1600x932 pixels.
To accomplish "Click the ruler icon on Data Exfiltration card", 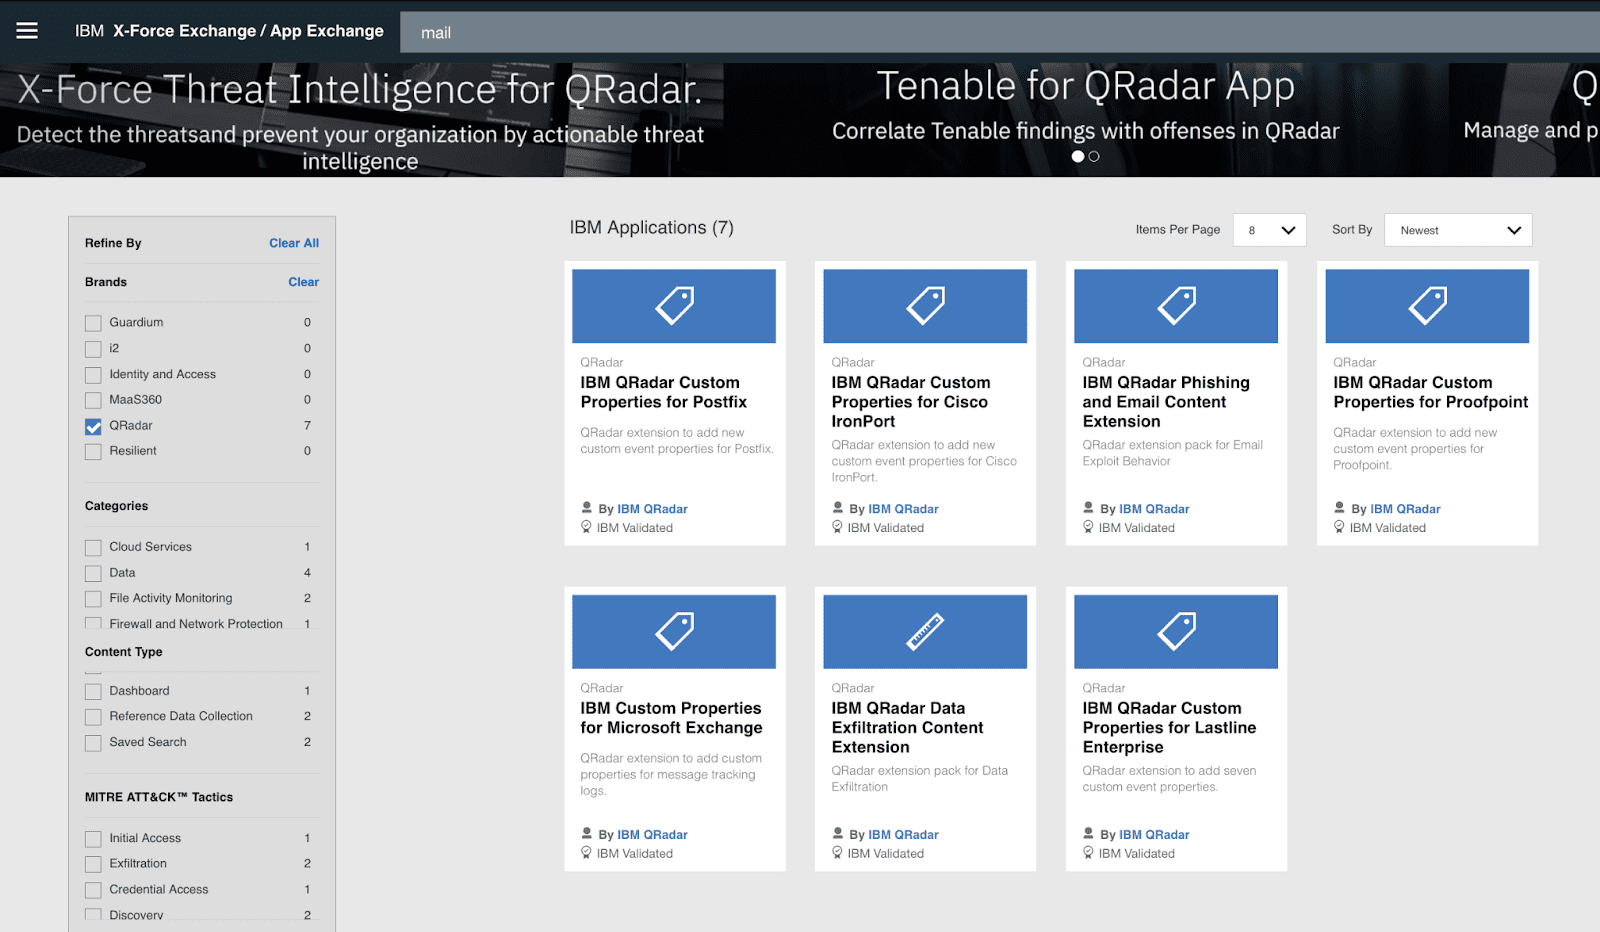I will pyautogui.click(x=925, y=632).
